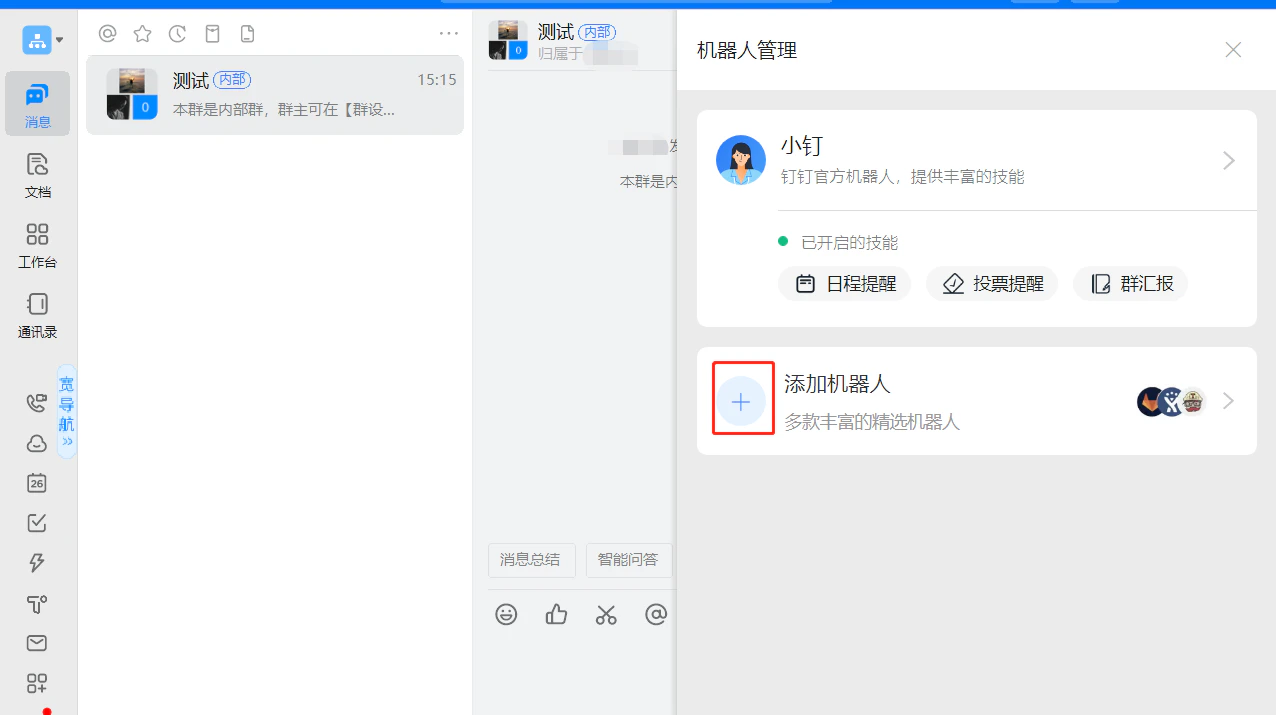Filter messages by @ mentions icon

pyautogui.click(x=108, y=34)
